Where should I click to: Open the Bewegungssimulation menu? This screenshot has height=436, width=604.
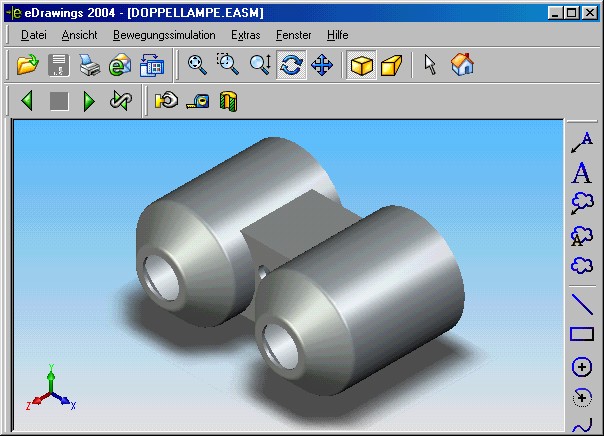(x=164, y=35)
